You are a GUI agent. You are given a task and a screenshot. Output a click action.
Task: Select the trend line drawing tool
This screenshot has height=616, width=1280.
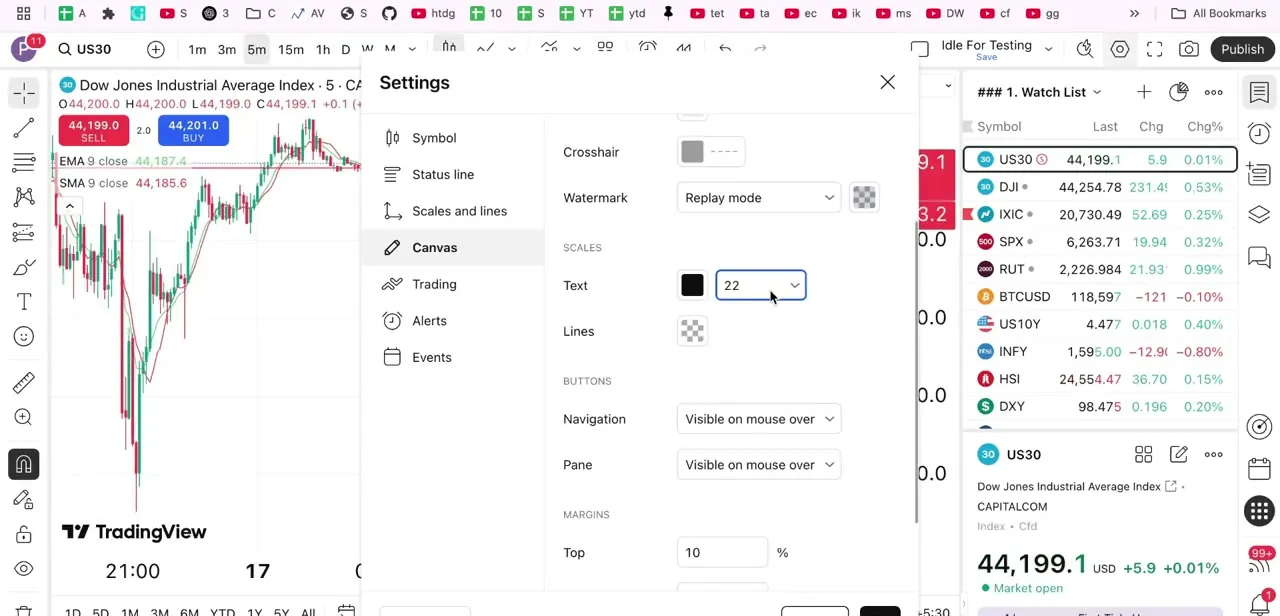click(24, 128)
